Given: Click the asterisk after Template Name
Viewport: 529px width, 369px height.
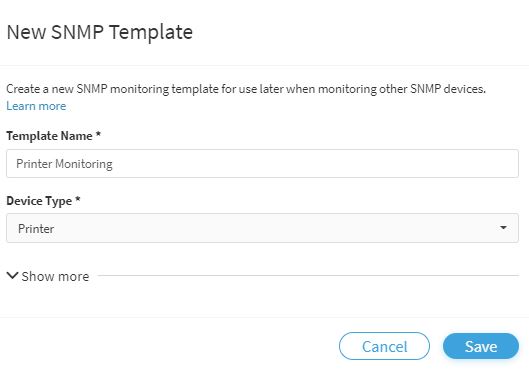Looking at the screenshot, I should (x=98, y=134).
